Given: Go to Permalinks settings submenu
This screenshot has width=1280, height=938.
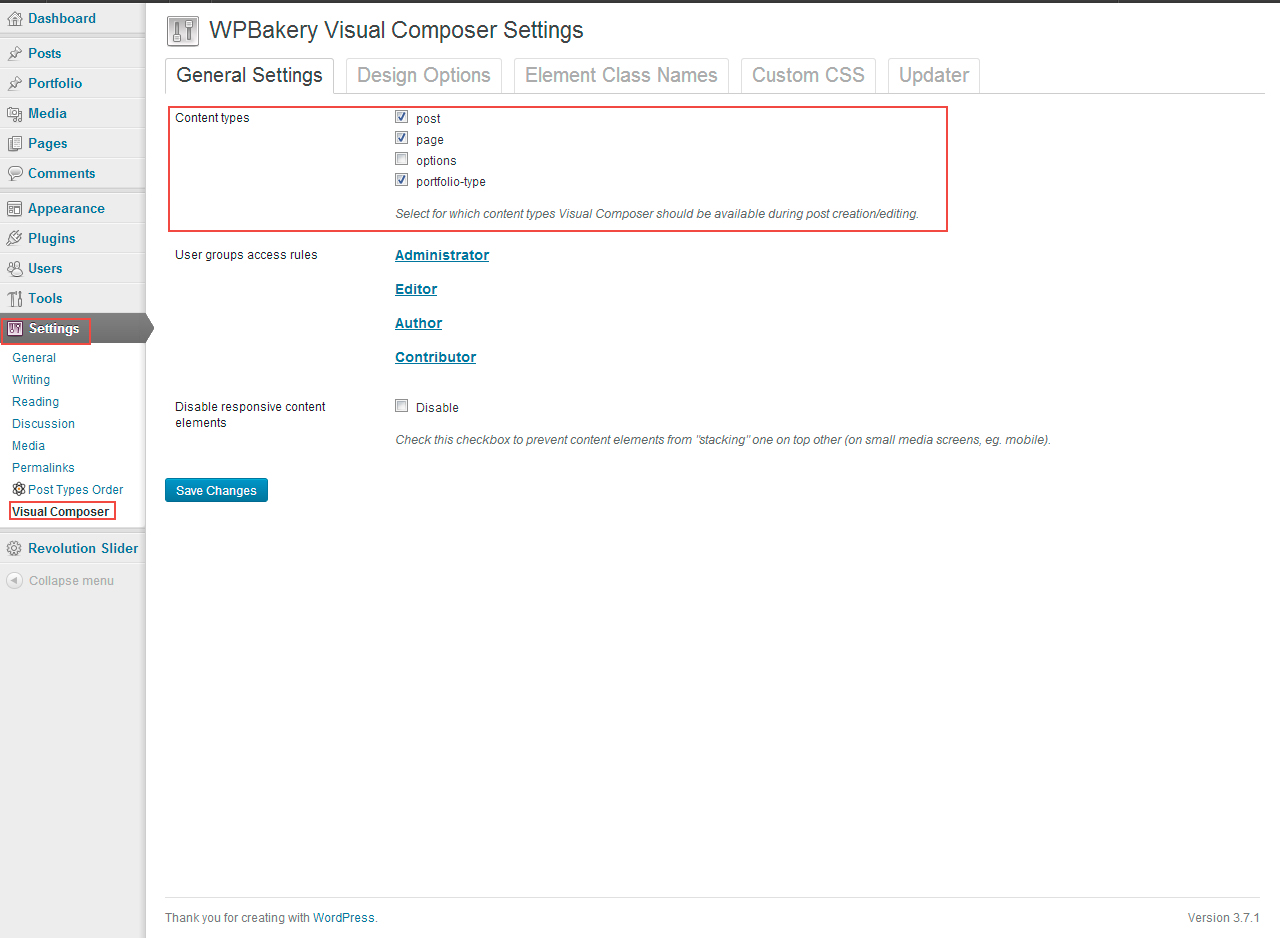Looking at the screenshot, I should (x=43, y=467).
